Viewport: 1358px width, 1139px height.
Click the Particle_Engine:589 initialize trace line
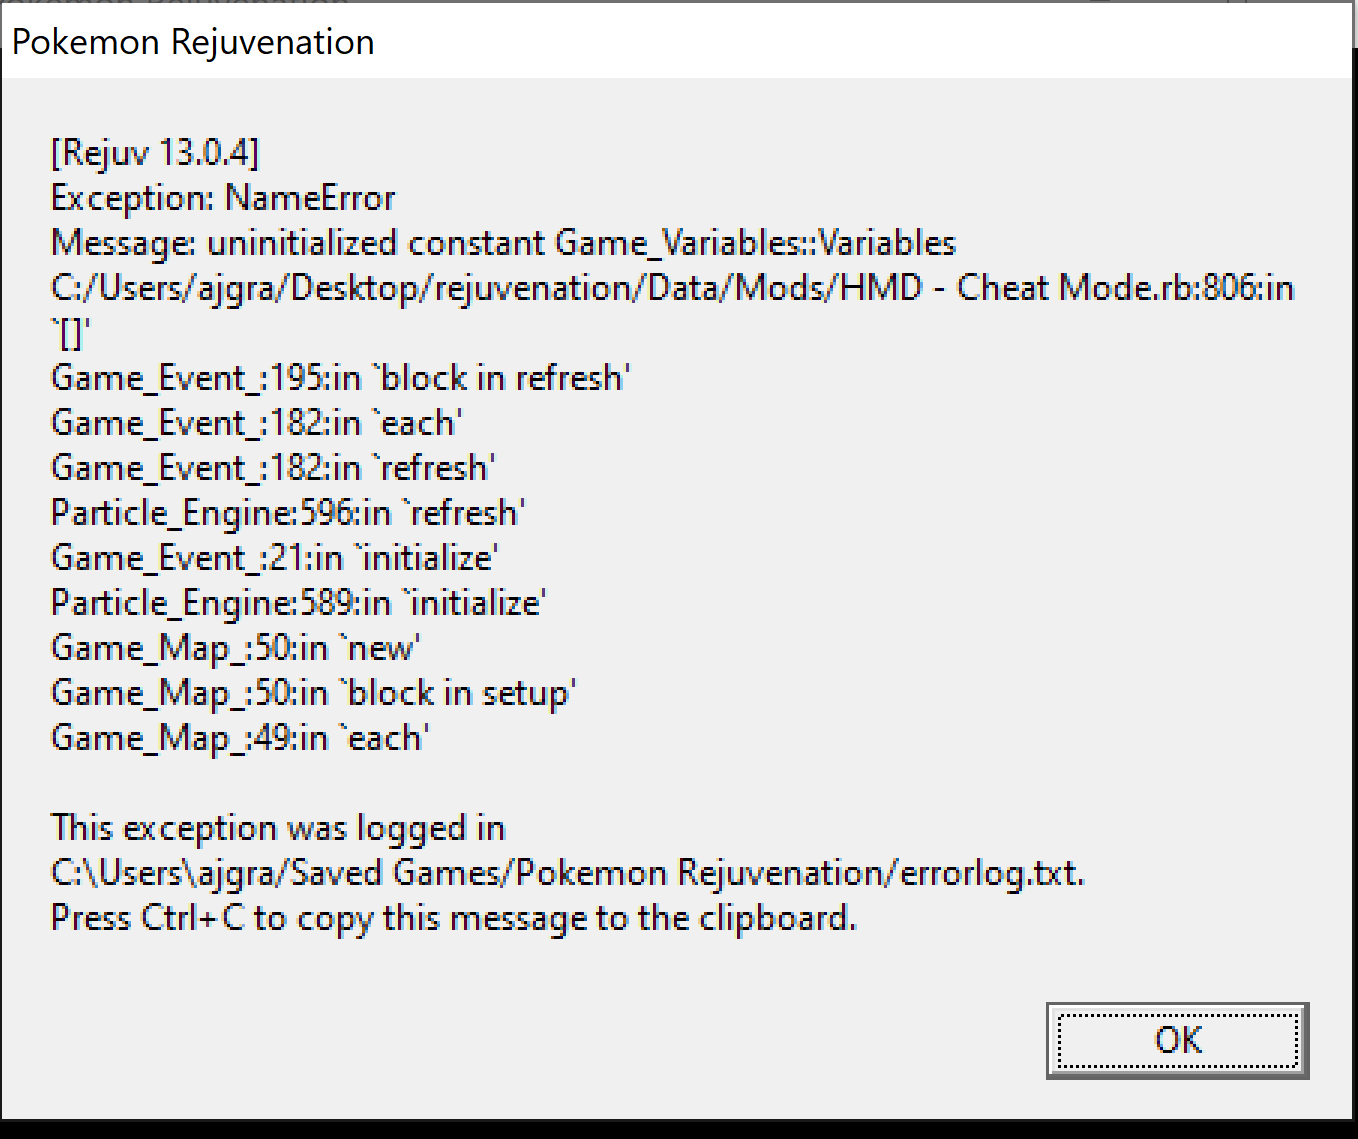[x=298, y=603]
